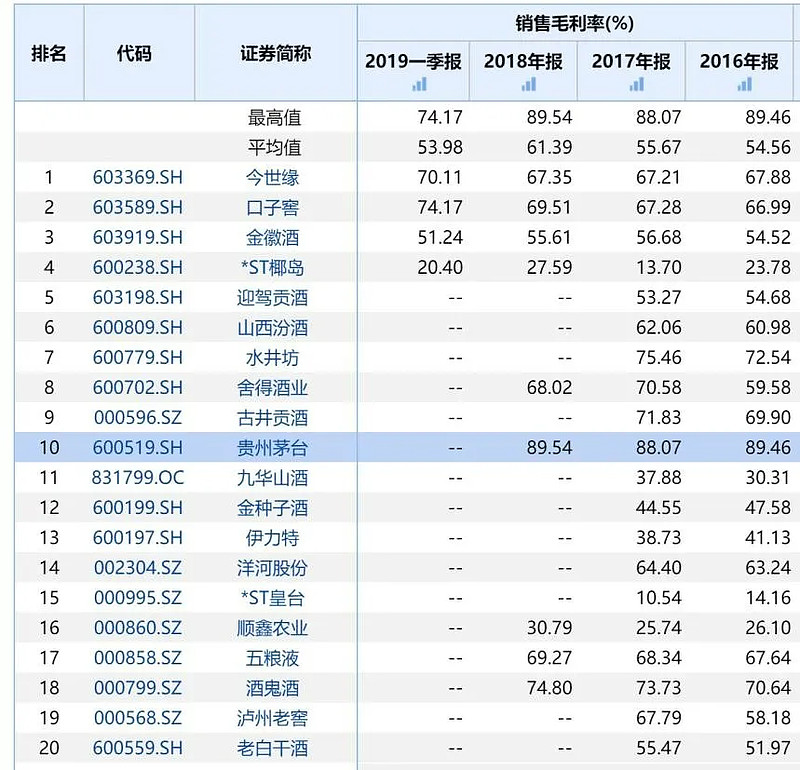The image size is (800, 770).
Task: Select 水井坊 2017年报 value 75.46
Action: (x=658, y=357)
